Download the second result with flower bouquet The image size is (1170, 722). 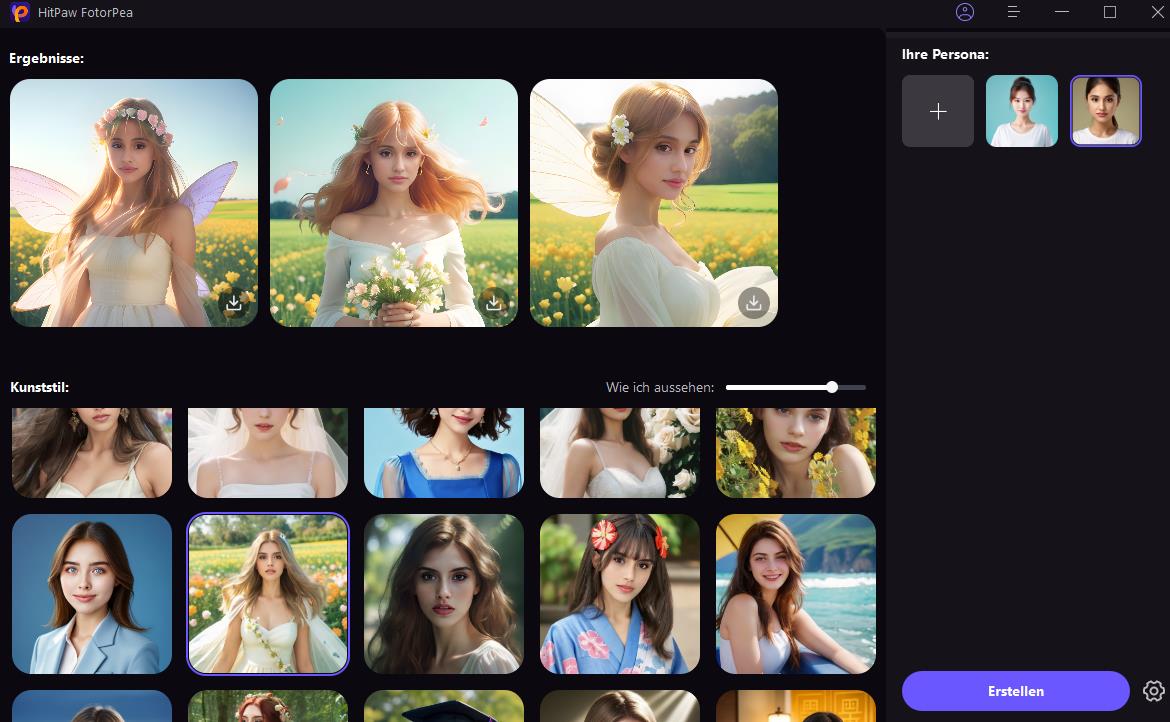tap(494, 302)
